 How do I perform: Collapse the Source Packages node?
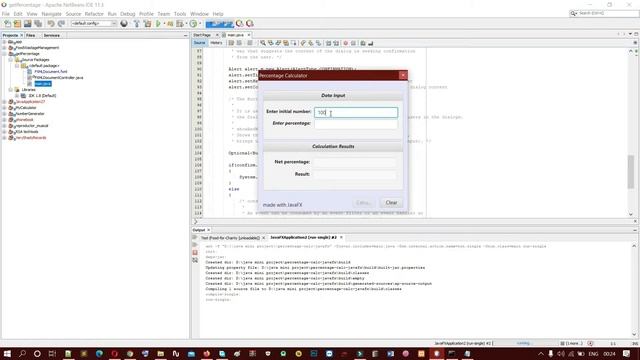pos(11,60)
